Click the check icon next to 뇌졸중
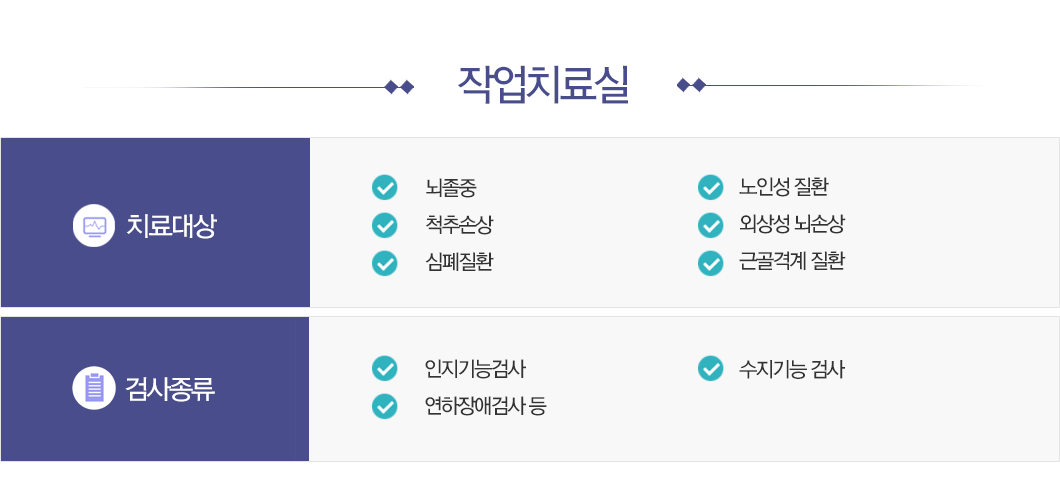Viewport: 1060px width, 482px height. click(385, 187)
